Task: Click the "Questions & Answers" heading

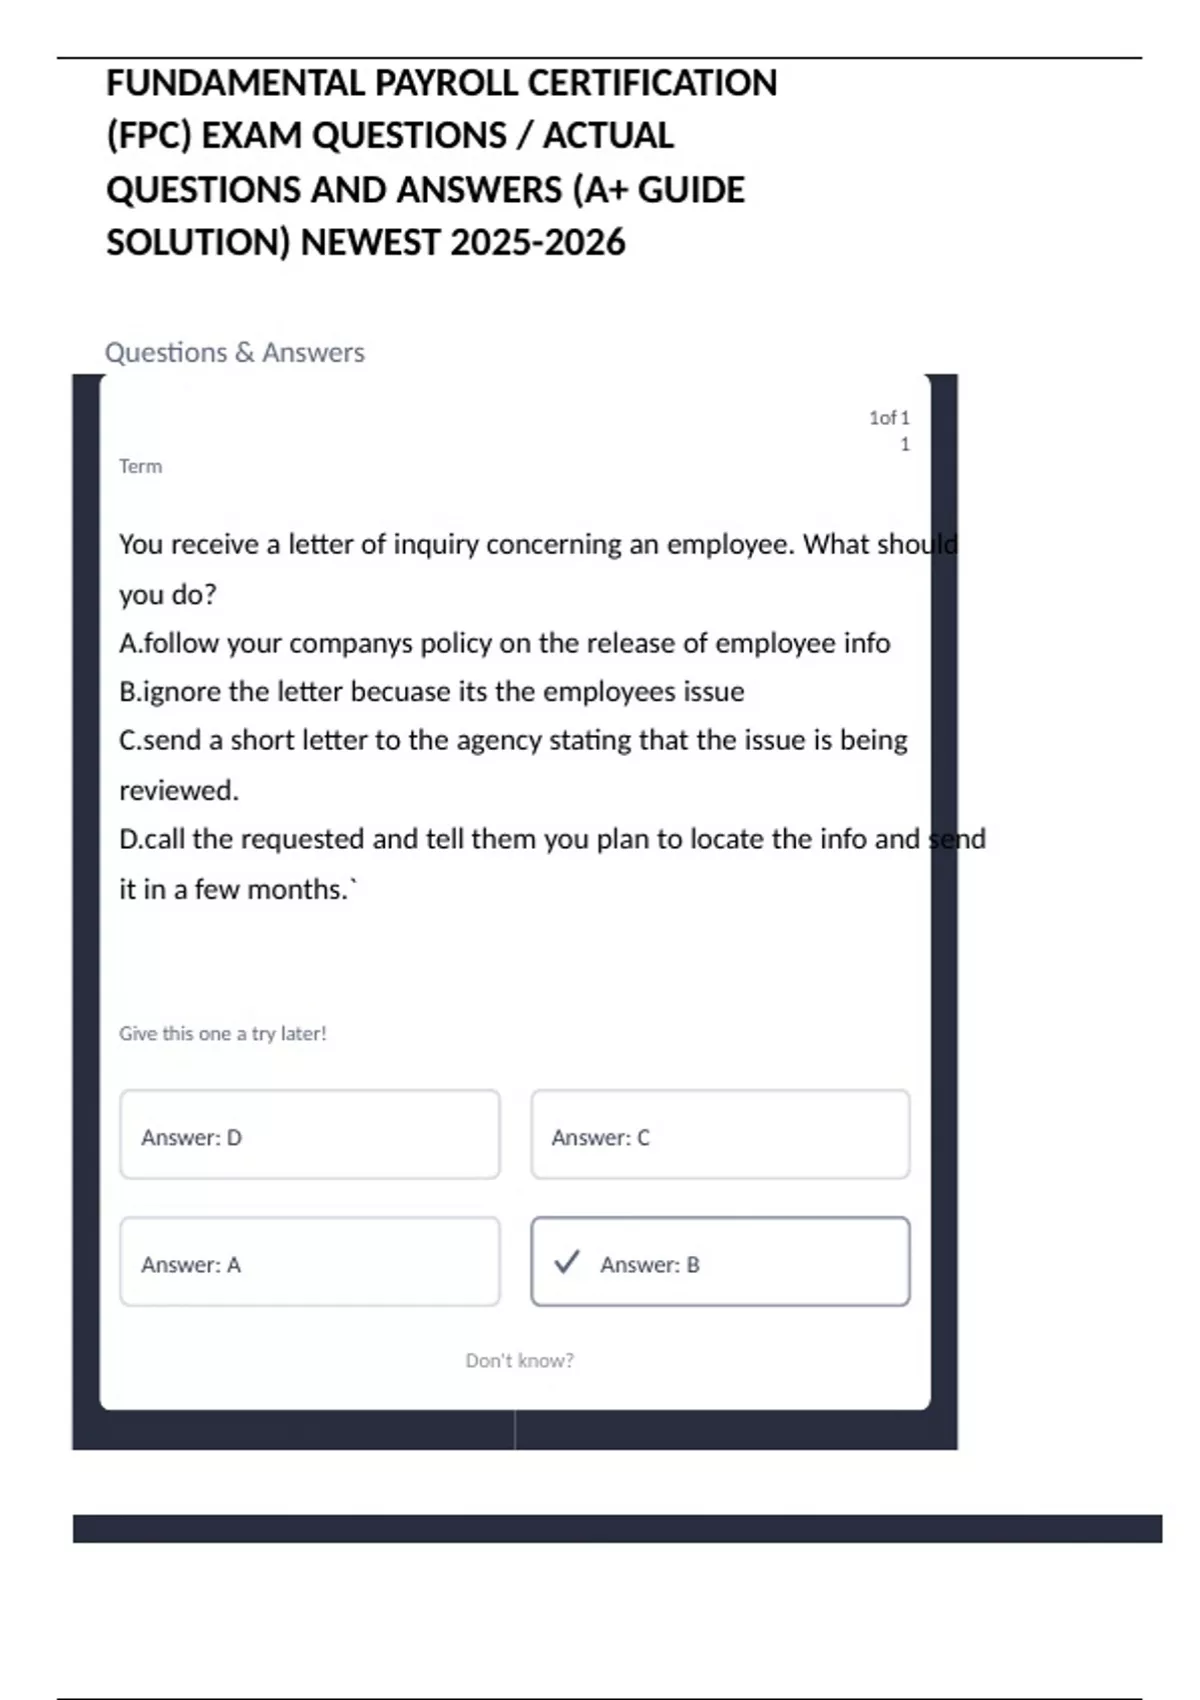Action: pyautogui.click(x=235, y=352)
